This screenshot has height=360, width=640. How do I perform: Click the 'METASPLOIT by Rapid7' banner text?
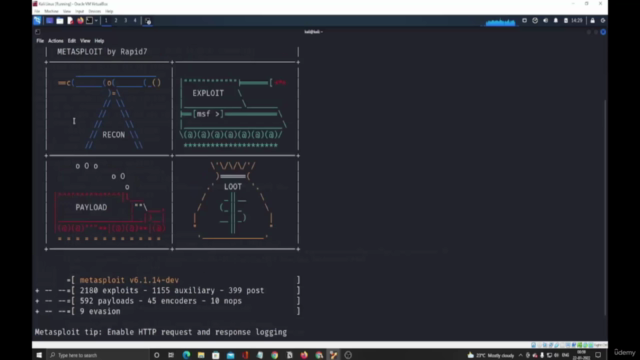pyautogui.click(x=102, y=52)
